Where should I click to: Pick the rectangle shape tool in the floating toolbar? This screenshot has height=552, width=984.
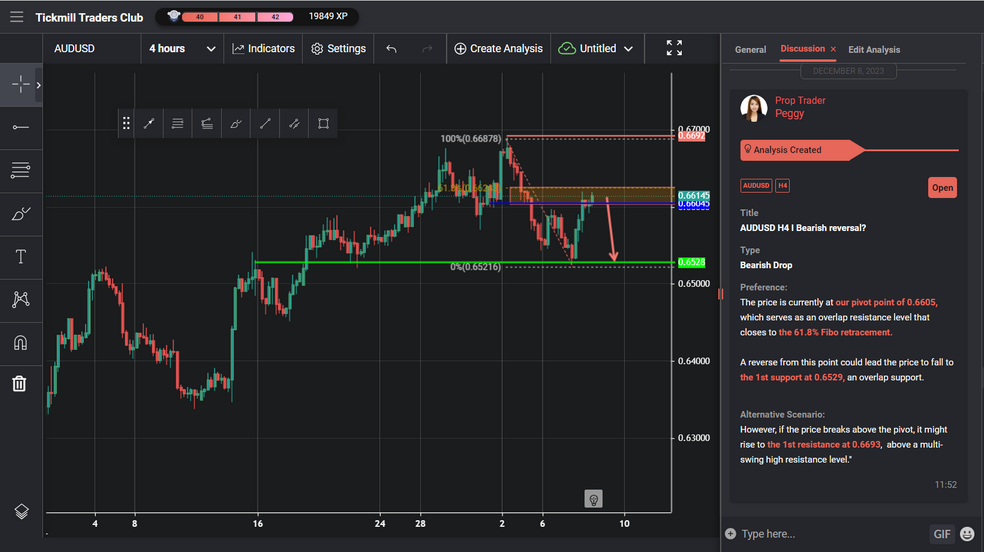click(323, 124)
